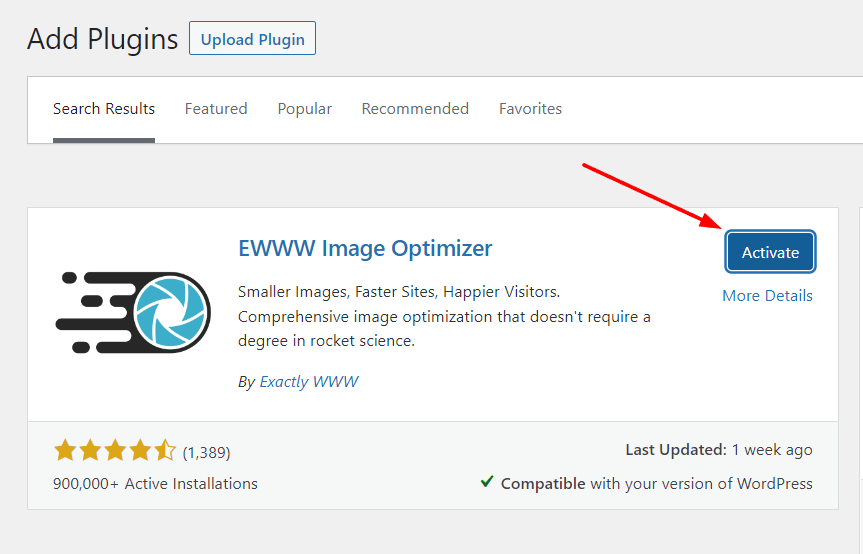
Task: Click the green compatibility checkmark icon
Action: (x=487, y=482)
